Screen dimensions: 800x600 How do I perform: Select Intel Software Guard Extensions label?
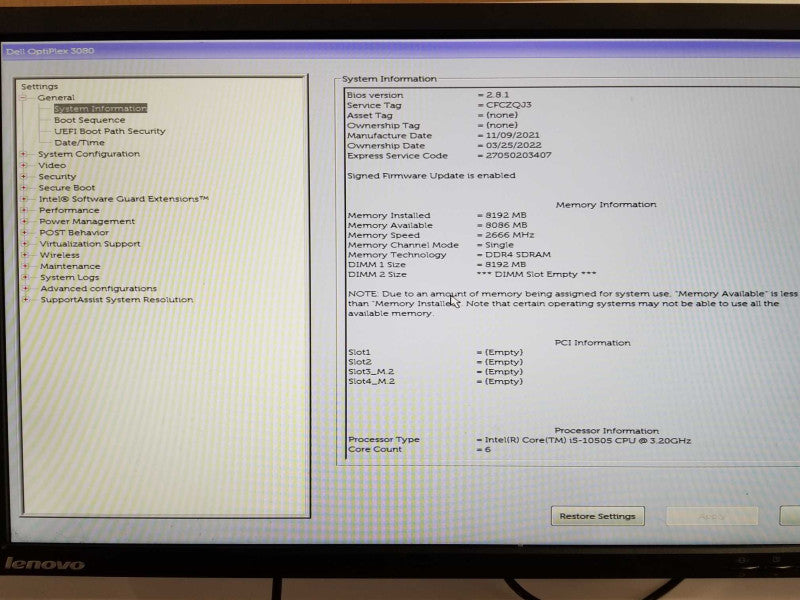click(124, 199)
